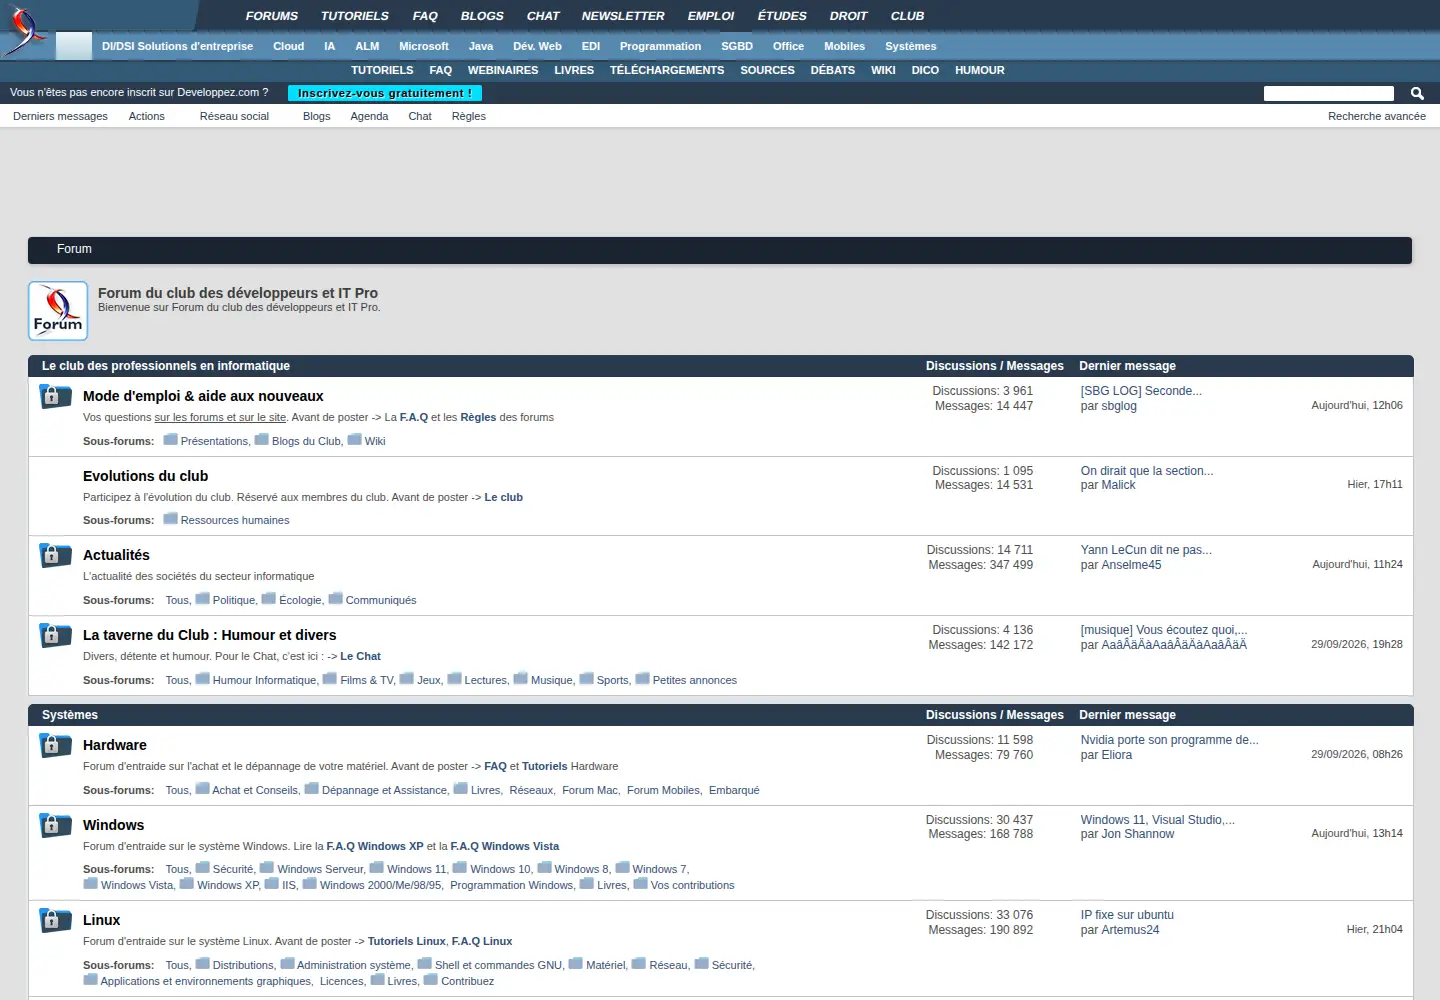Click the La taverne du Club status icon
The image size is (1440, 1000).
(55, 635)
